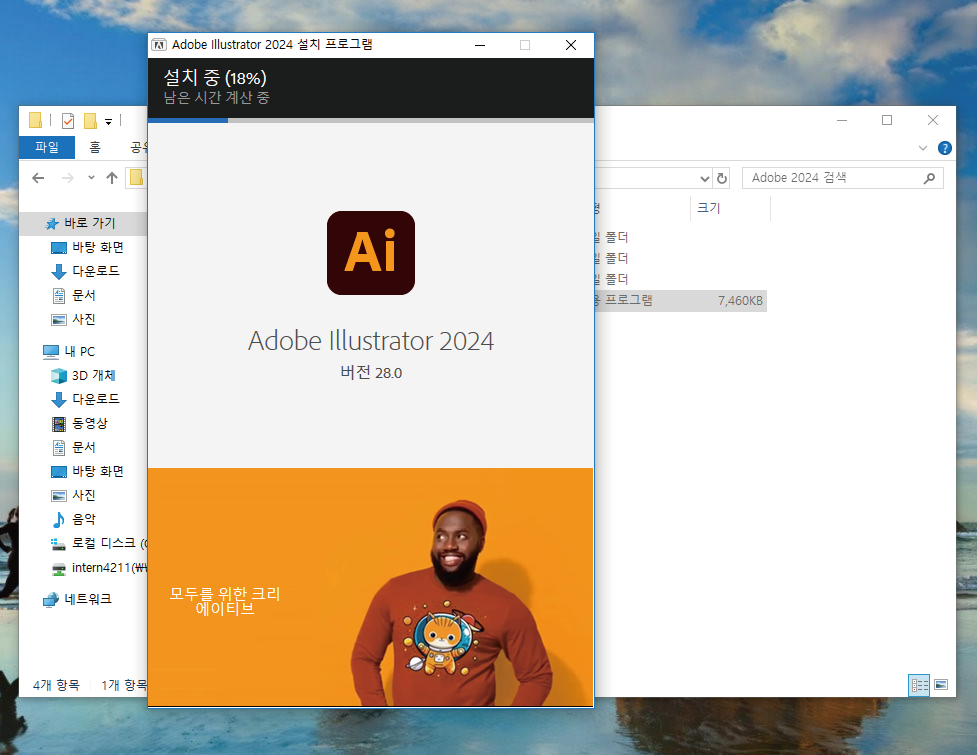Open 바탕 화면 under 바로 가기
Screen dimensions: 977x755
[x=97, y=247]
